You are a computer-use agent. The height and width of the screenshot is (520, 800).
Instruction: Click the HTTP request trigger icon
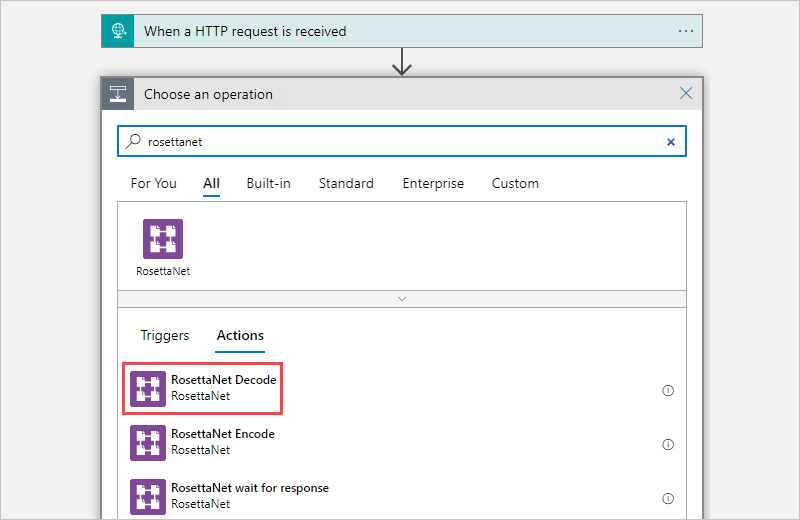pyautogui.click(x=118, y=31)
